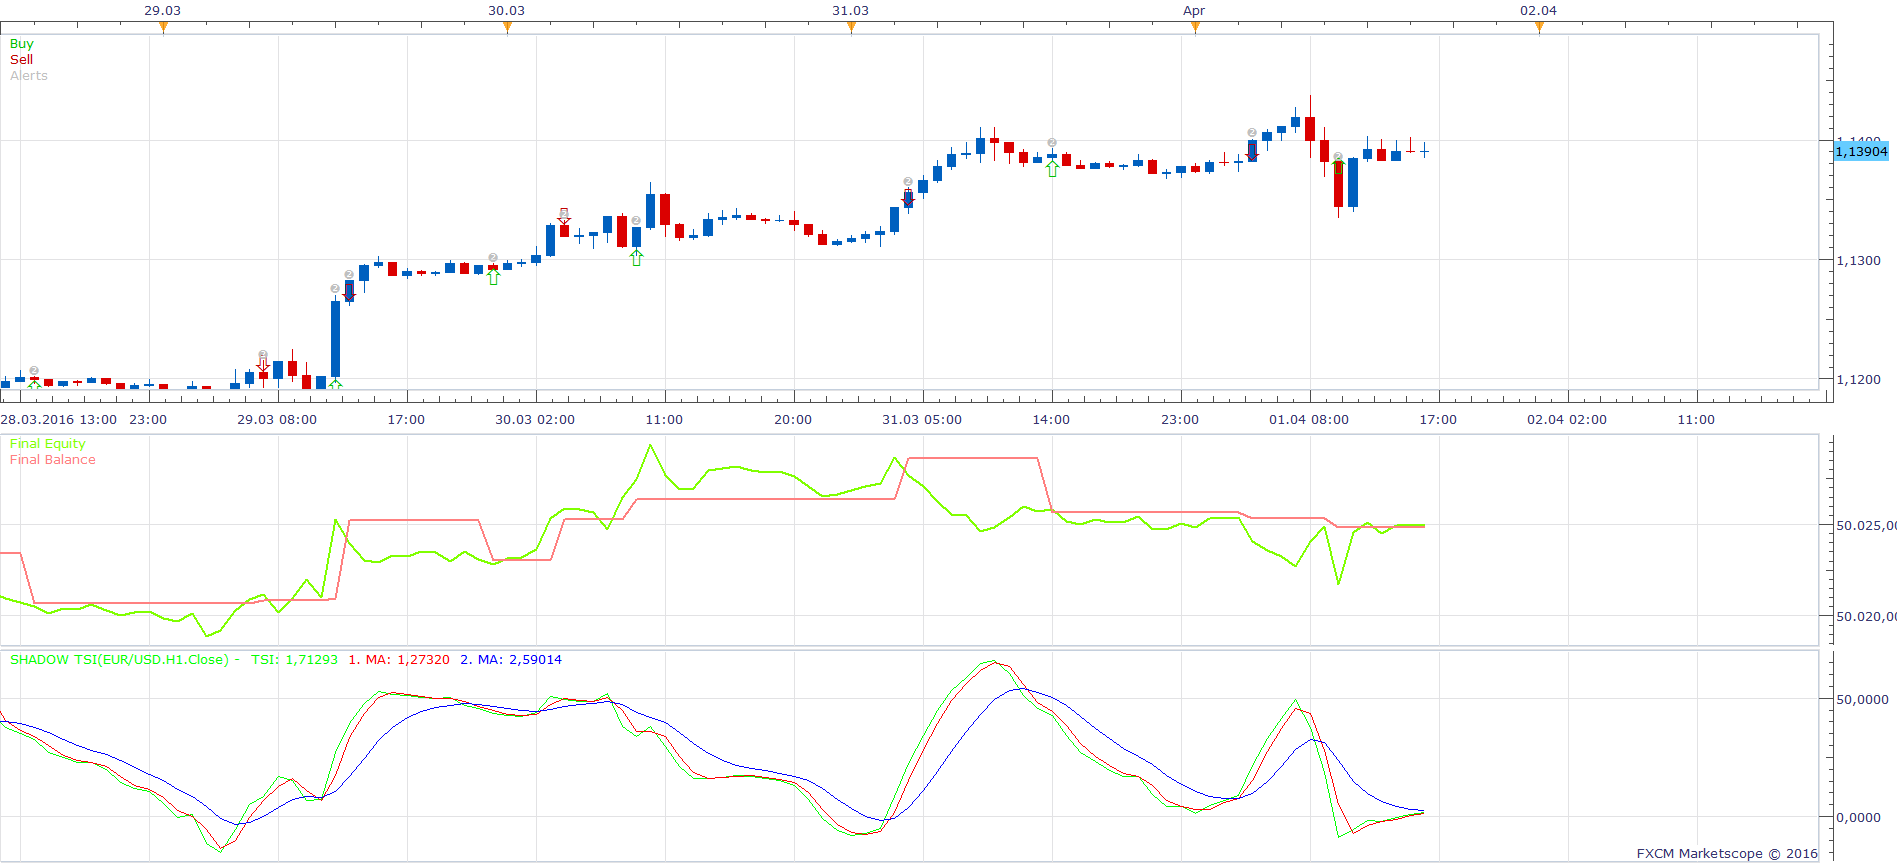Click the 31.03 day marker triangle
This screenshot has height=864, width=1899.
[851, 28]
